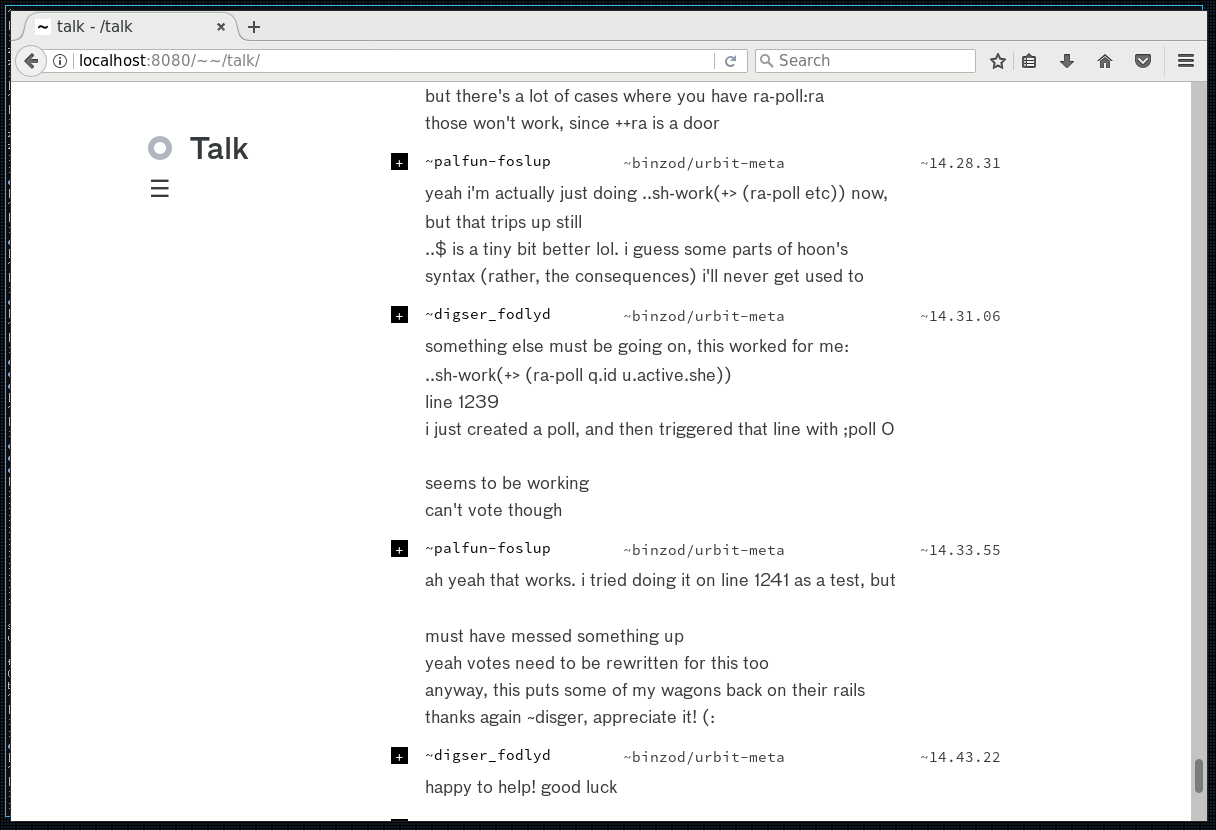Save the page to Pocket

pos(1143,61)
